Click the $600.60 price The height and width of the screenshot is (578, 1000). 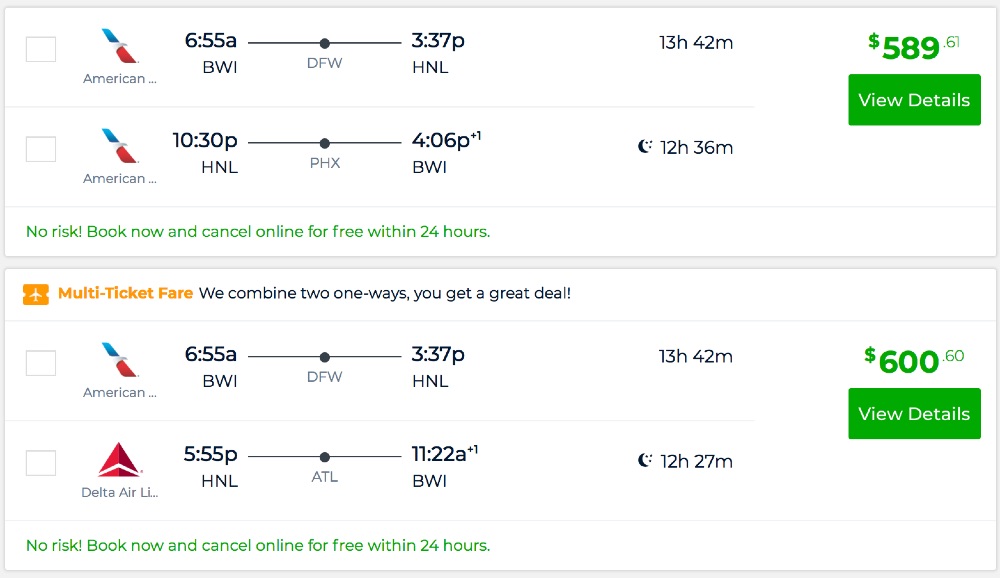[914, 360]
